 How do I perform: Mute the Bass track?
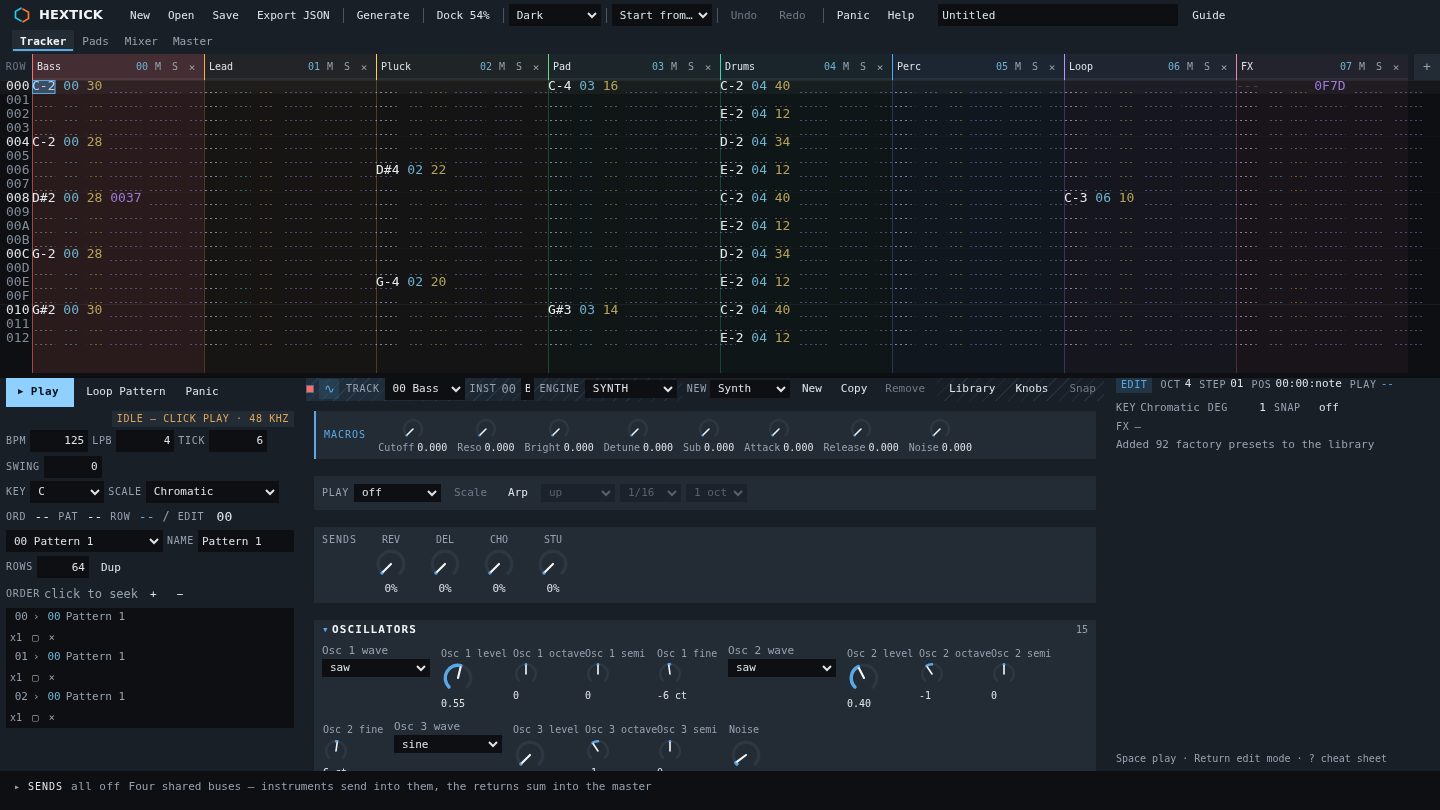click(158, 67)
